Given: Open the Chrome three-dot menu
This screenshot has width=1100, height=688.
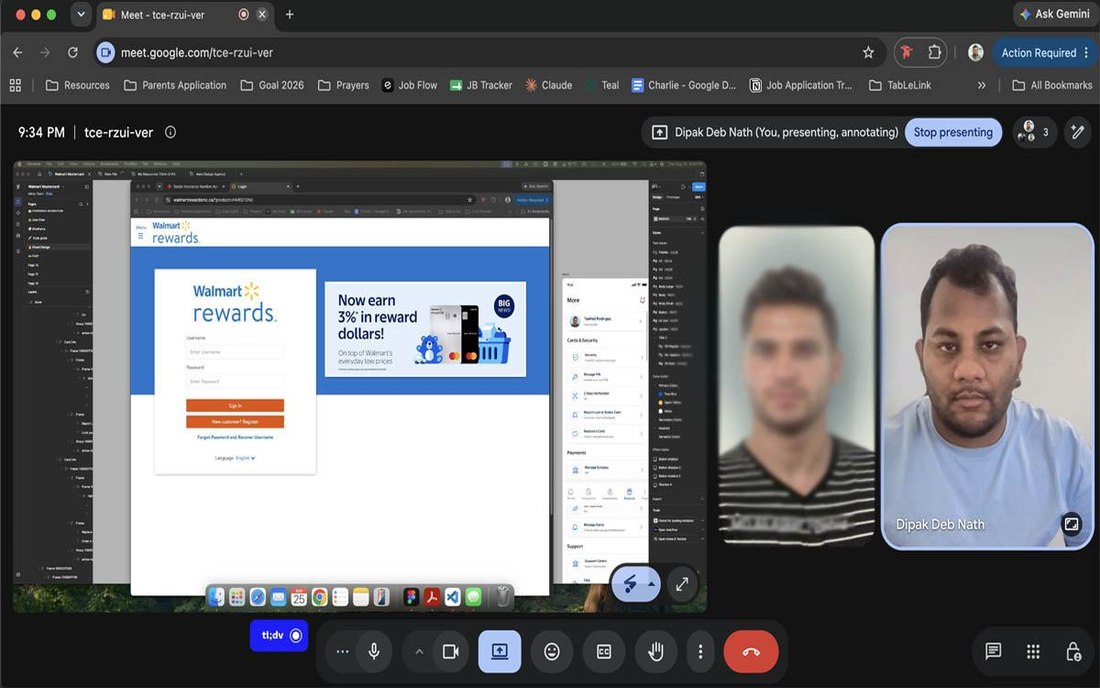Looking at the screenshot, I should (x=1087, y=53).
